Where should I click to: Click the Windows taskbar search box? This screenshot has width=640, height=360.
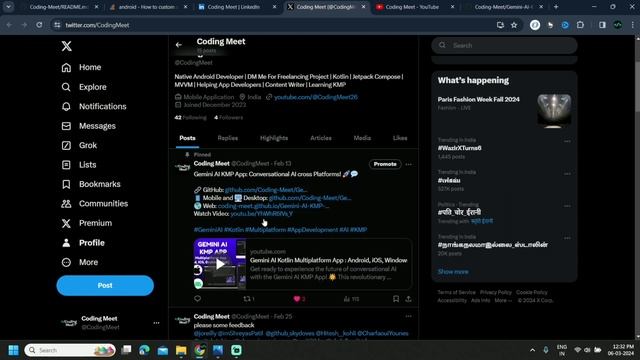coord(70,350)
